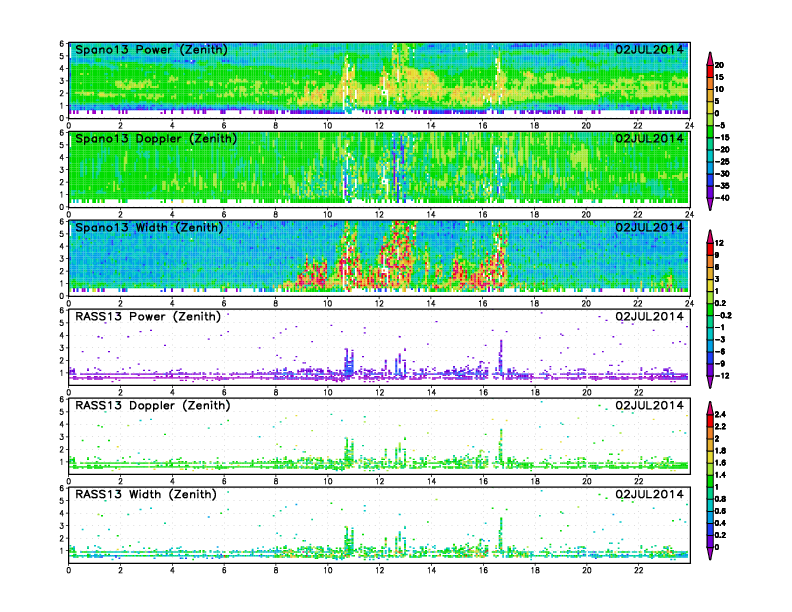
Task: Click the purple bottom arrow of the middle color bar
Action: tap(710, 382)
